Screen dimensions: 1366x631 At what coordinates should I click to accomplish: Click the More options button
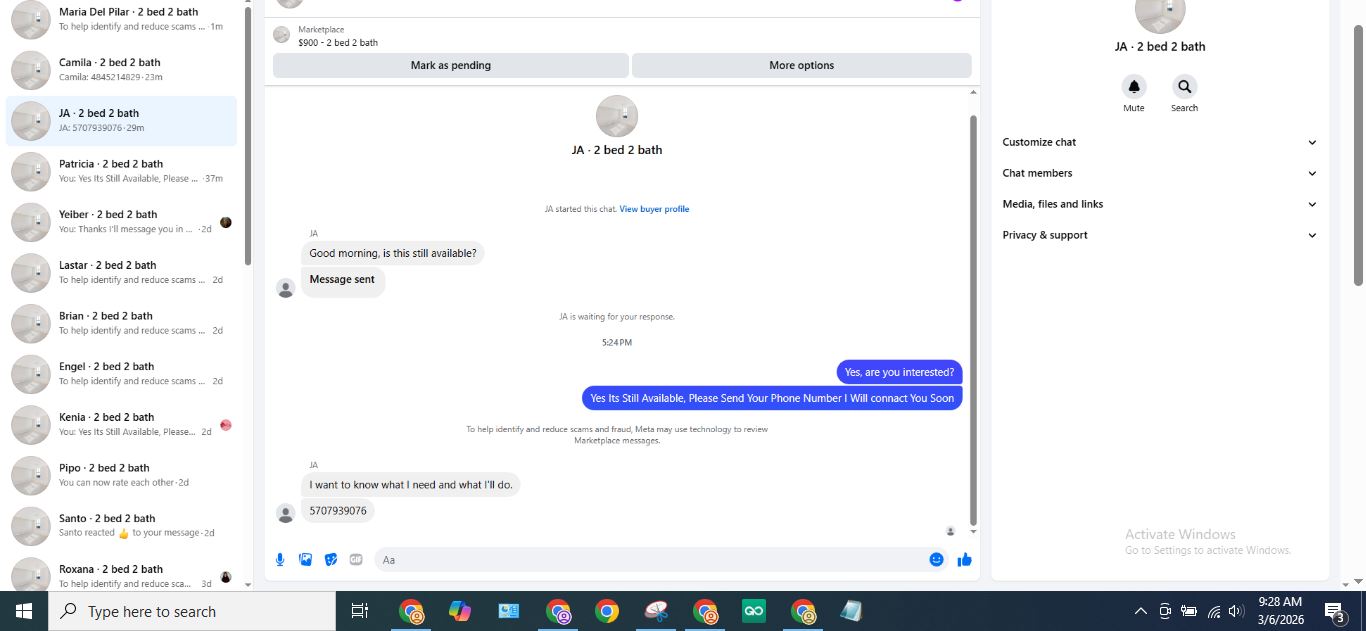click(x=802, y=65)
